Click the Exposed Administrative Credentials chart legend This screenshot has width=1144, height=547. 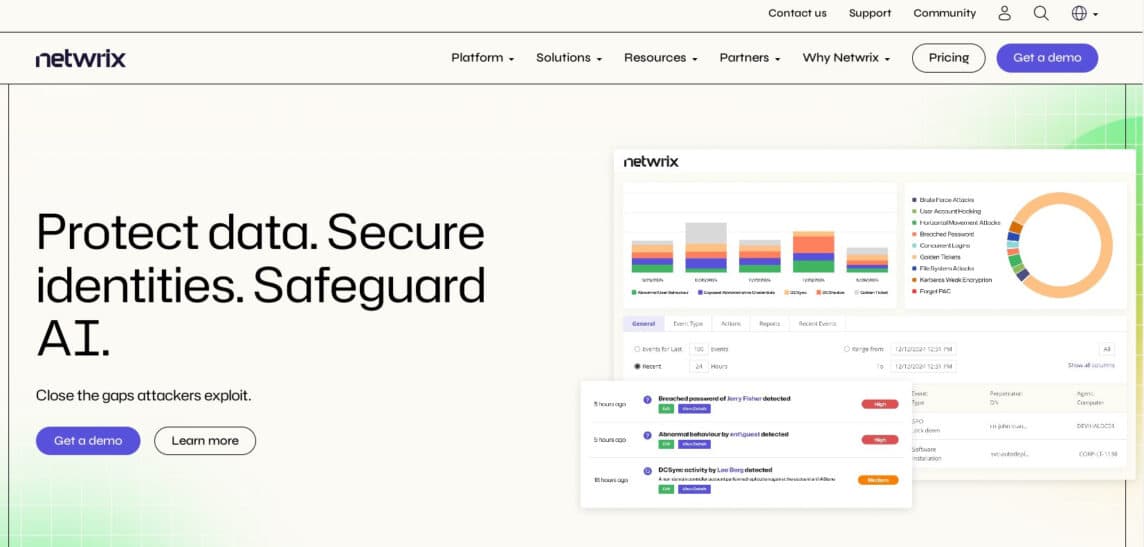735,292
